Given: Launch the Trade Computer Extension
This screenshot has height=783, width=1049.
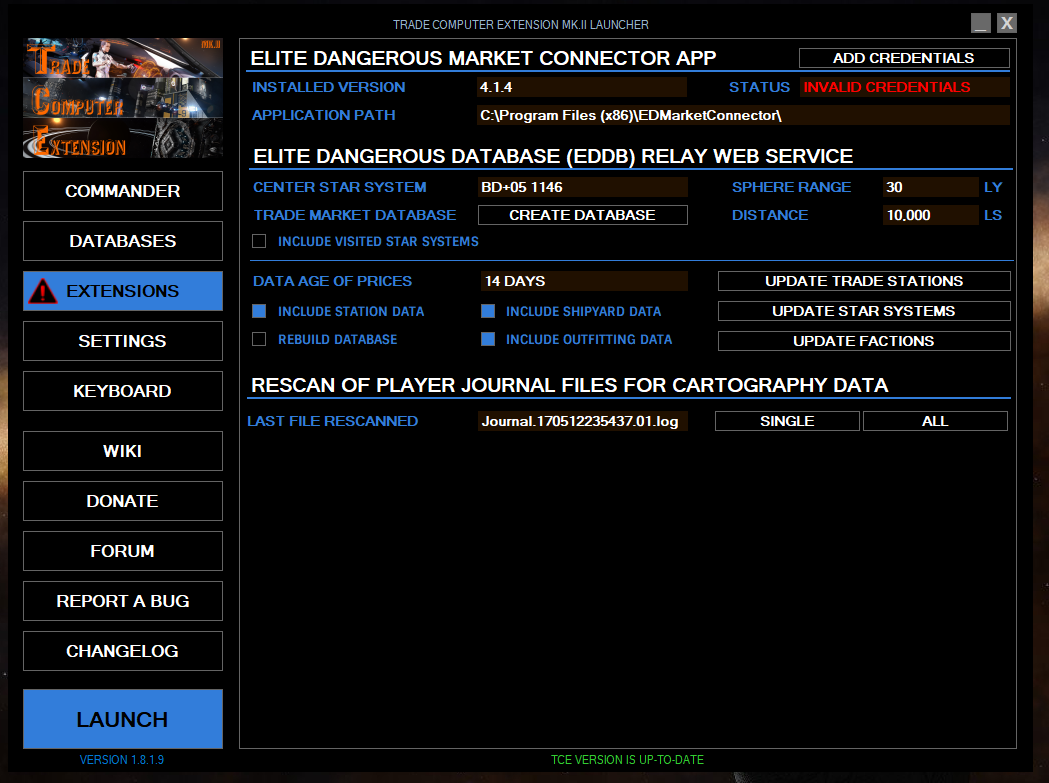Looking at the screenshot, I should [x=123, y=719].
